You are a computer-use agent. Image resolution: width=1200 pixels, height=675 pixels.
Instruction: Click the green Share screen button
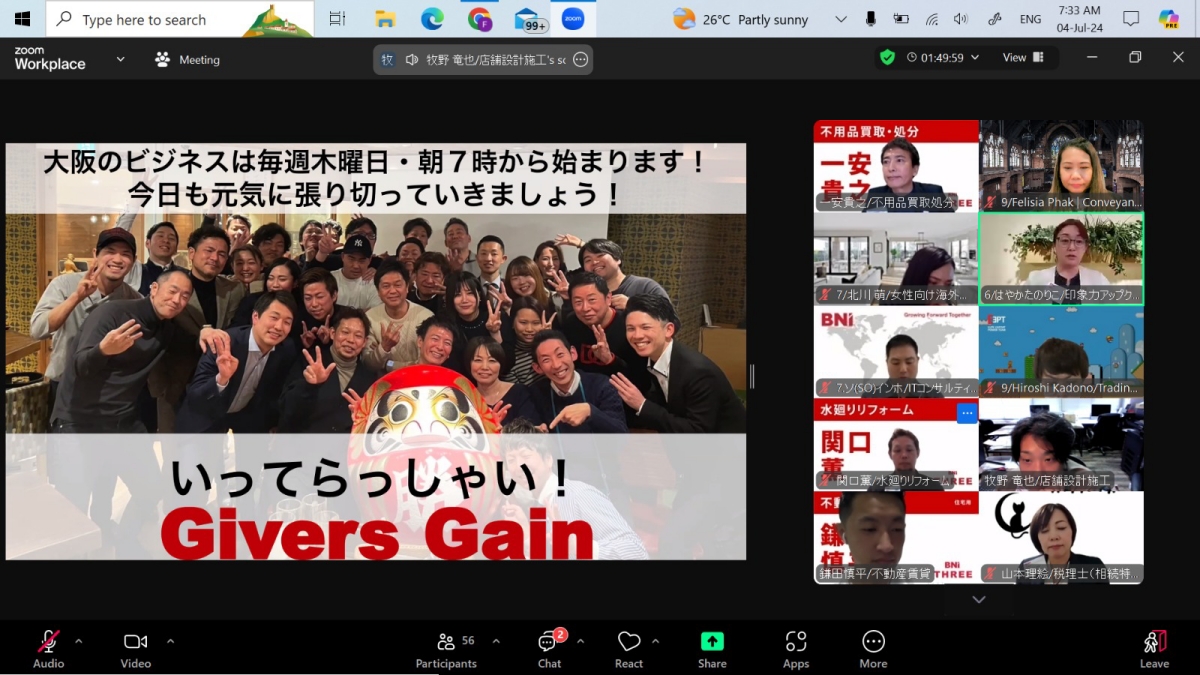click(x=712, y=648)
